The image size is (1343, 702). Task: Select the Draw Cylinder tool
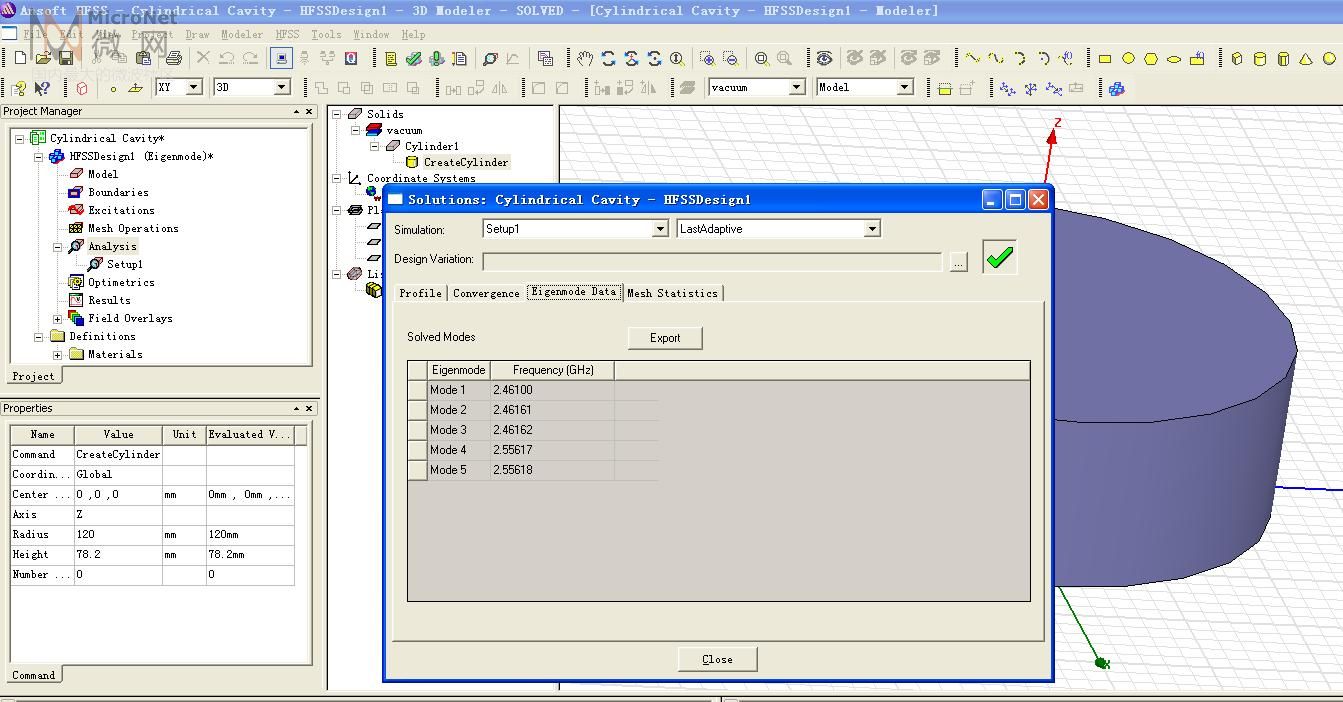[x=1259, y=58]
